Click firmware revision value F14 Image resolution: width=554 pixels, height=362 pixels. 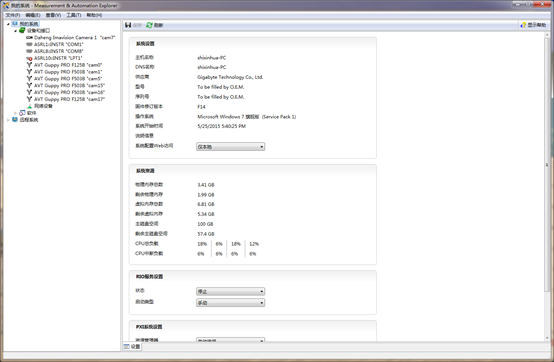click(x=201, y=107)
